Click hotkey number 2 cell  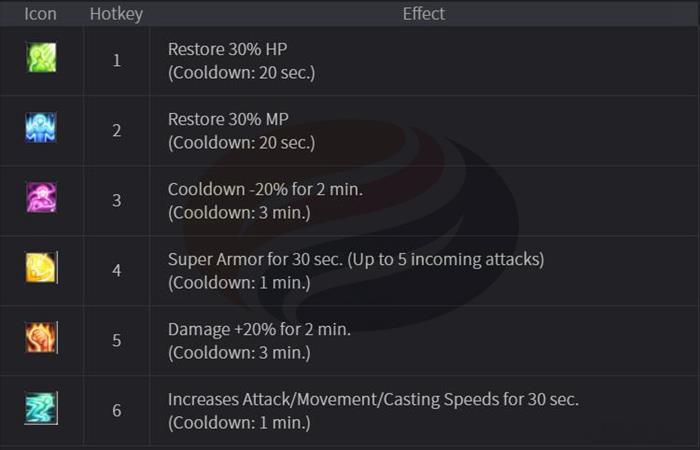[116, 130]
